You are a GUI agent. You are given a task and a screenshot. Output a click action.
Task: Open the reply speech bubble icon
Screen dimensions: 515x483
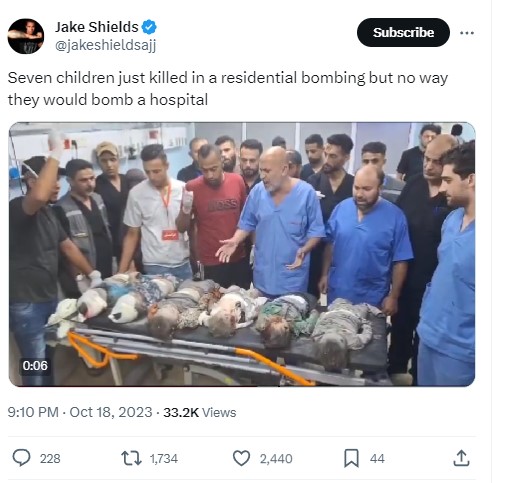click(21, 458)
